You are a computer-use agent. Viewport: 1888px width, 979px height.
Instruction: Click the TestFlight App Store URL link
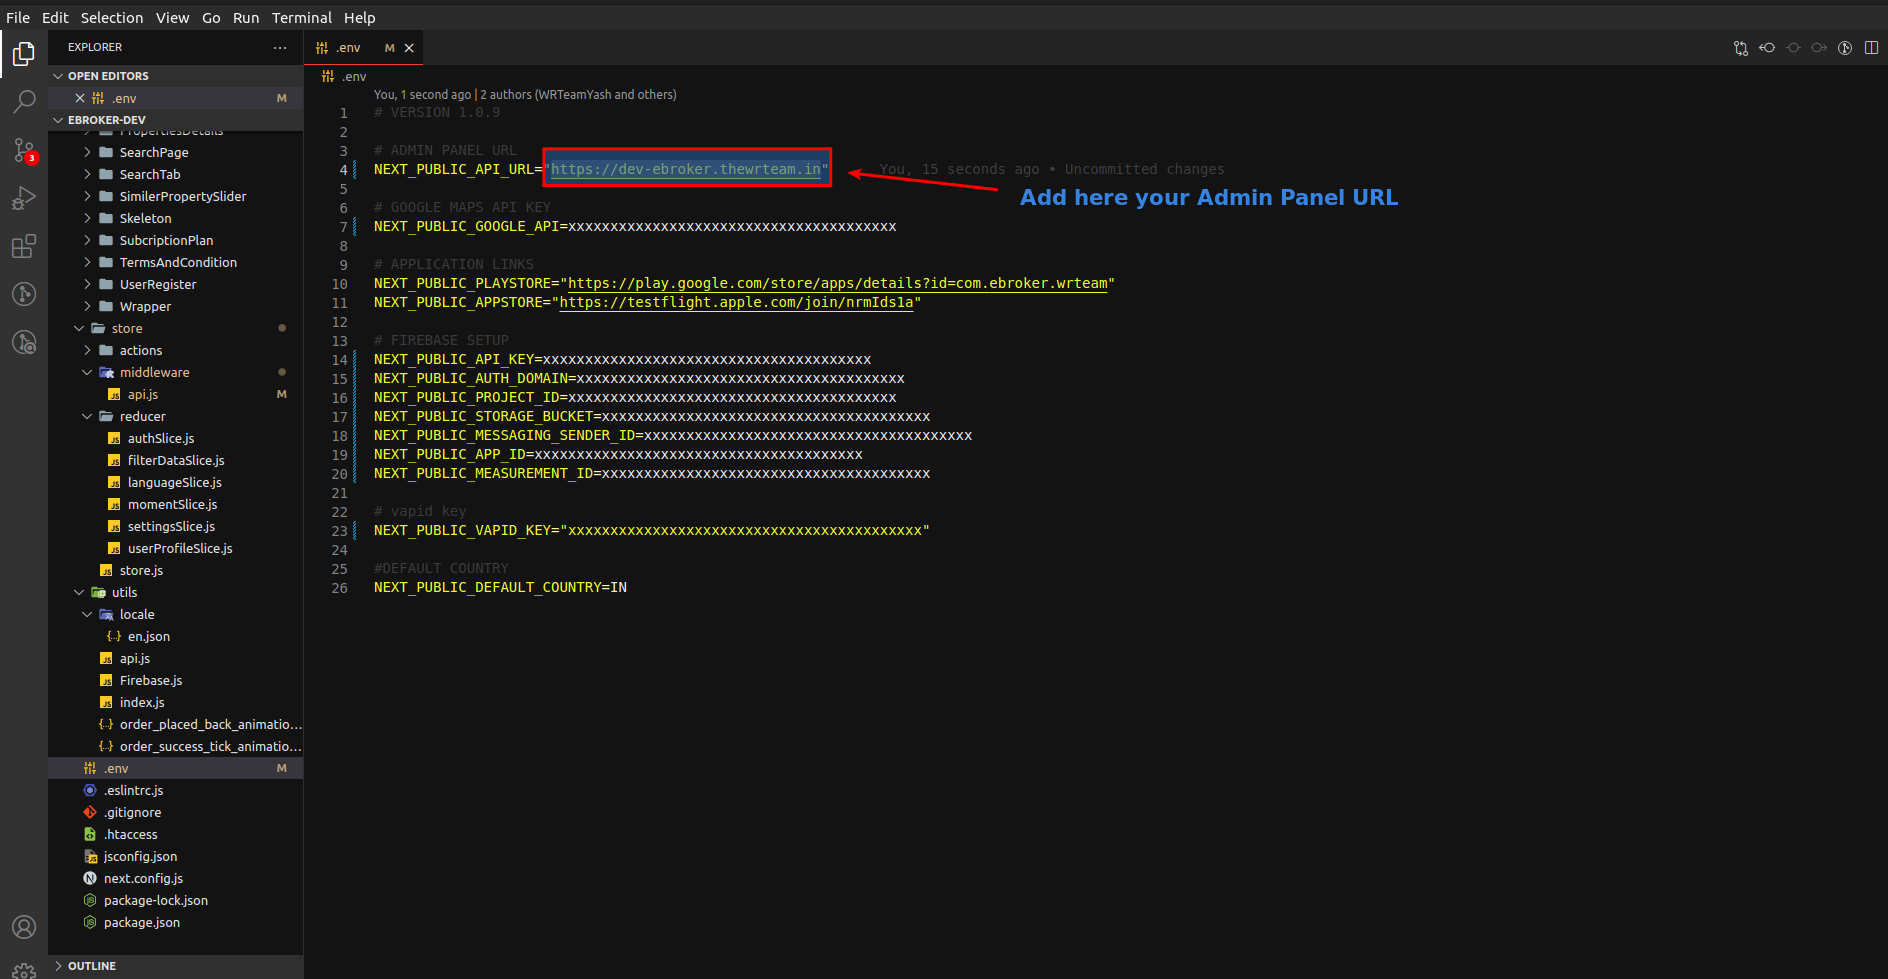(x=736, y=302)
